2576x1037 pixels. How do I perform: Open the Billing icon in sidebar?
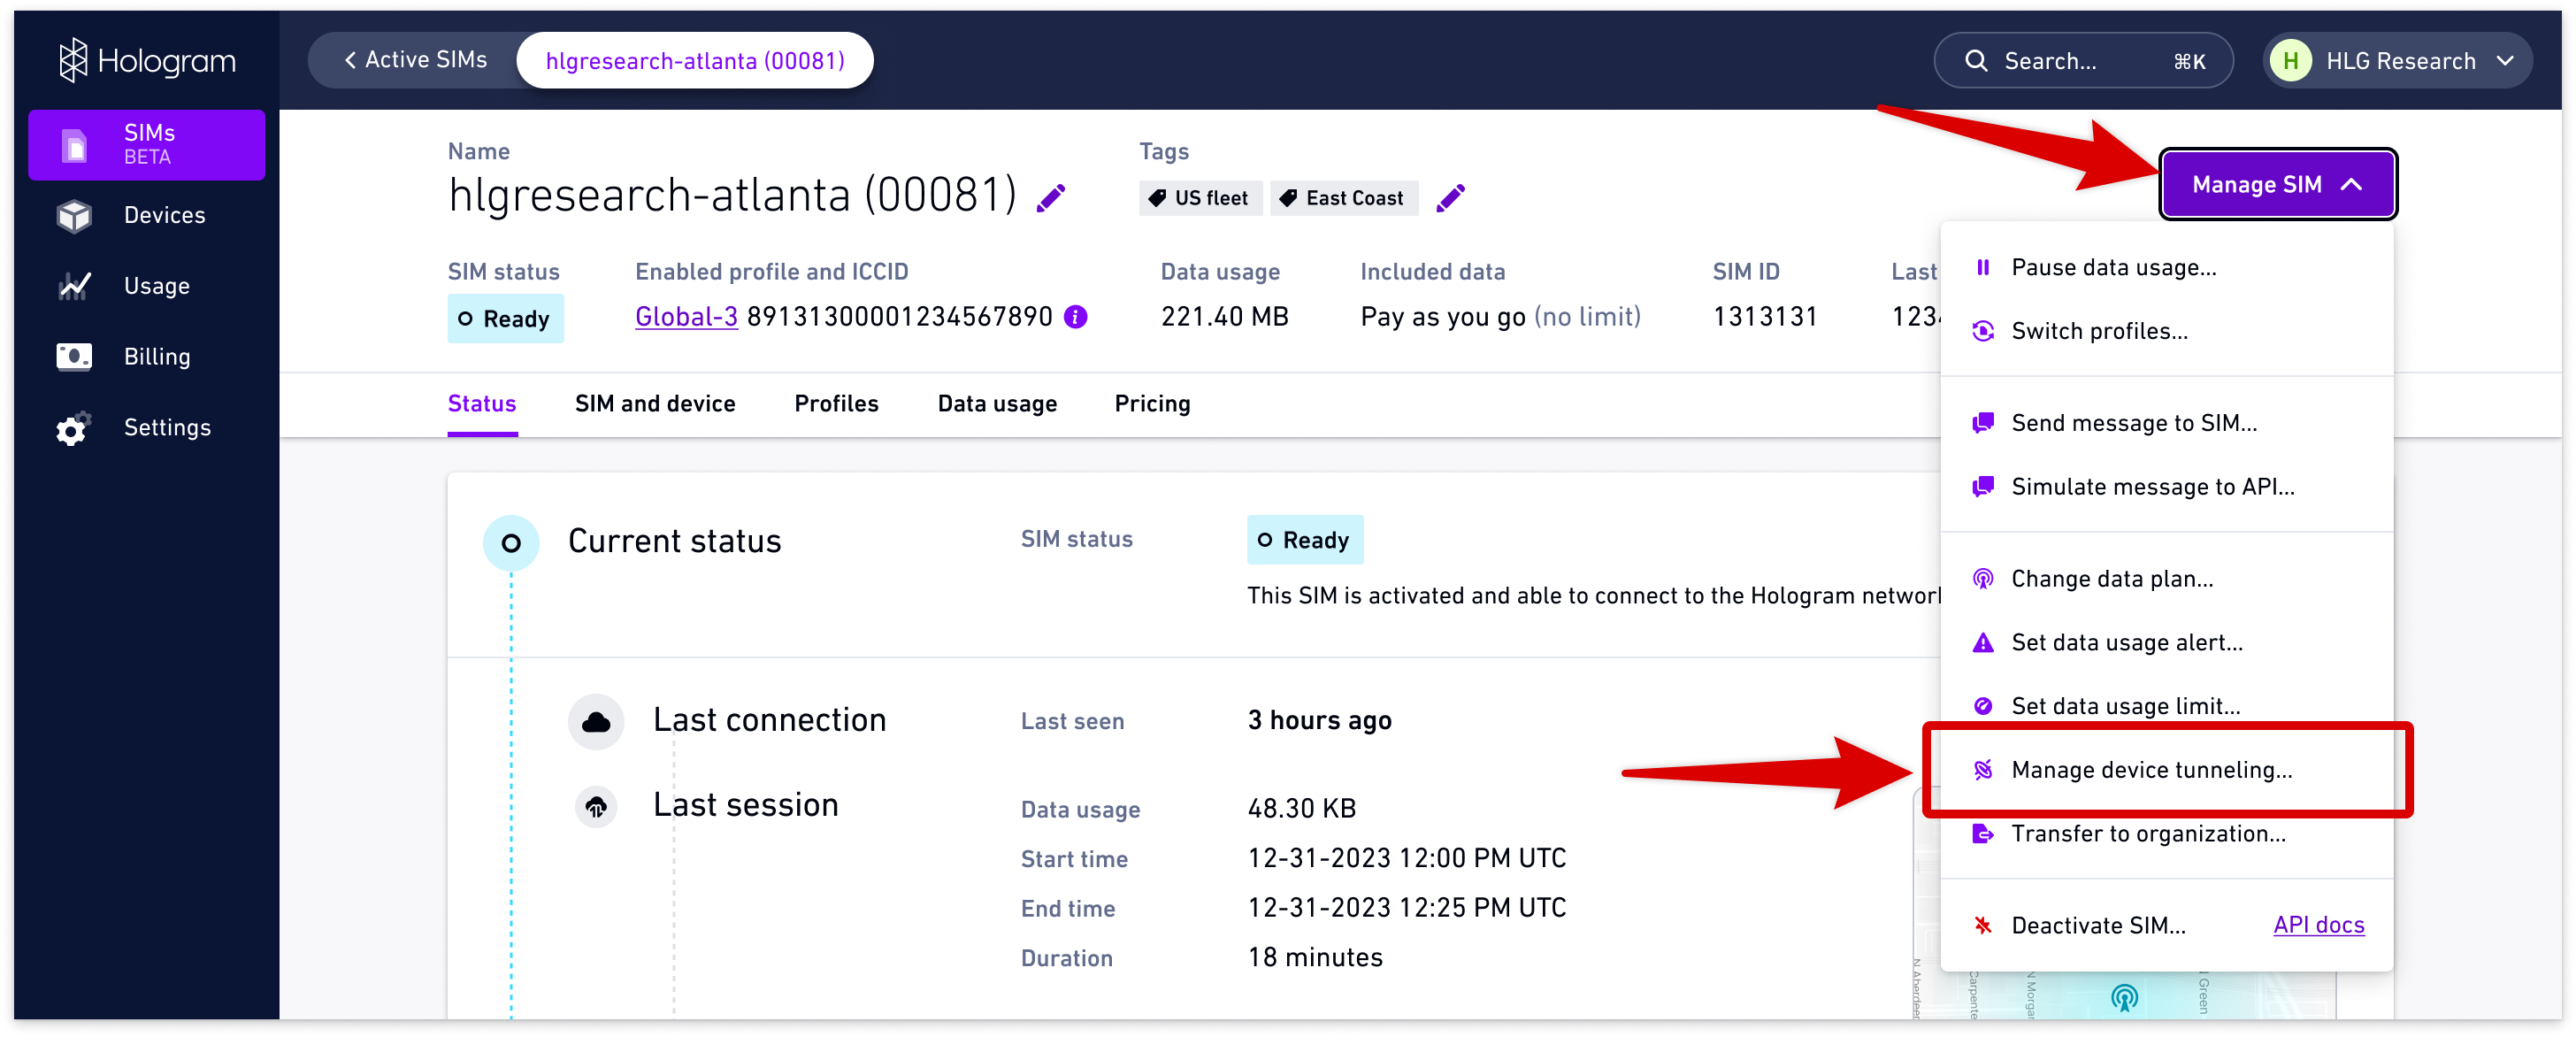point(74,356)
